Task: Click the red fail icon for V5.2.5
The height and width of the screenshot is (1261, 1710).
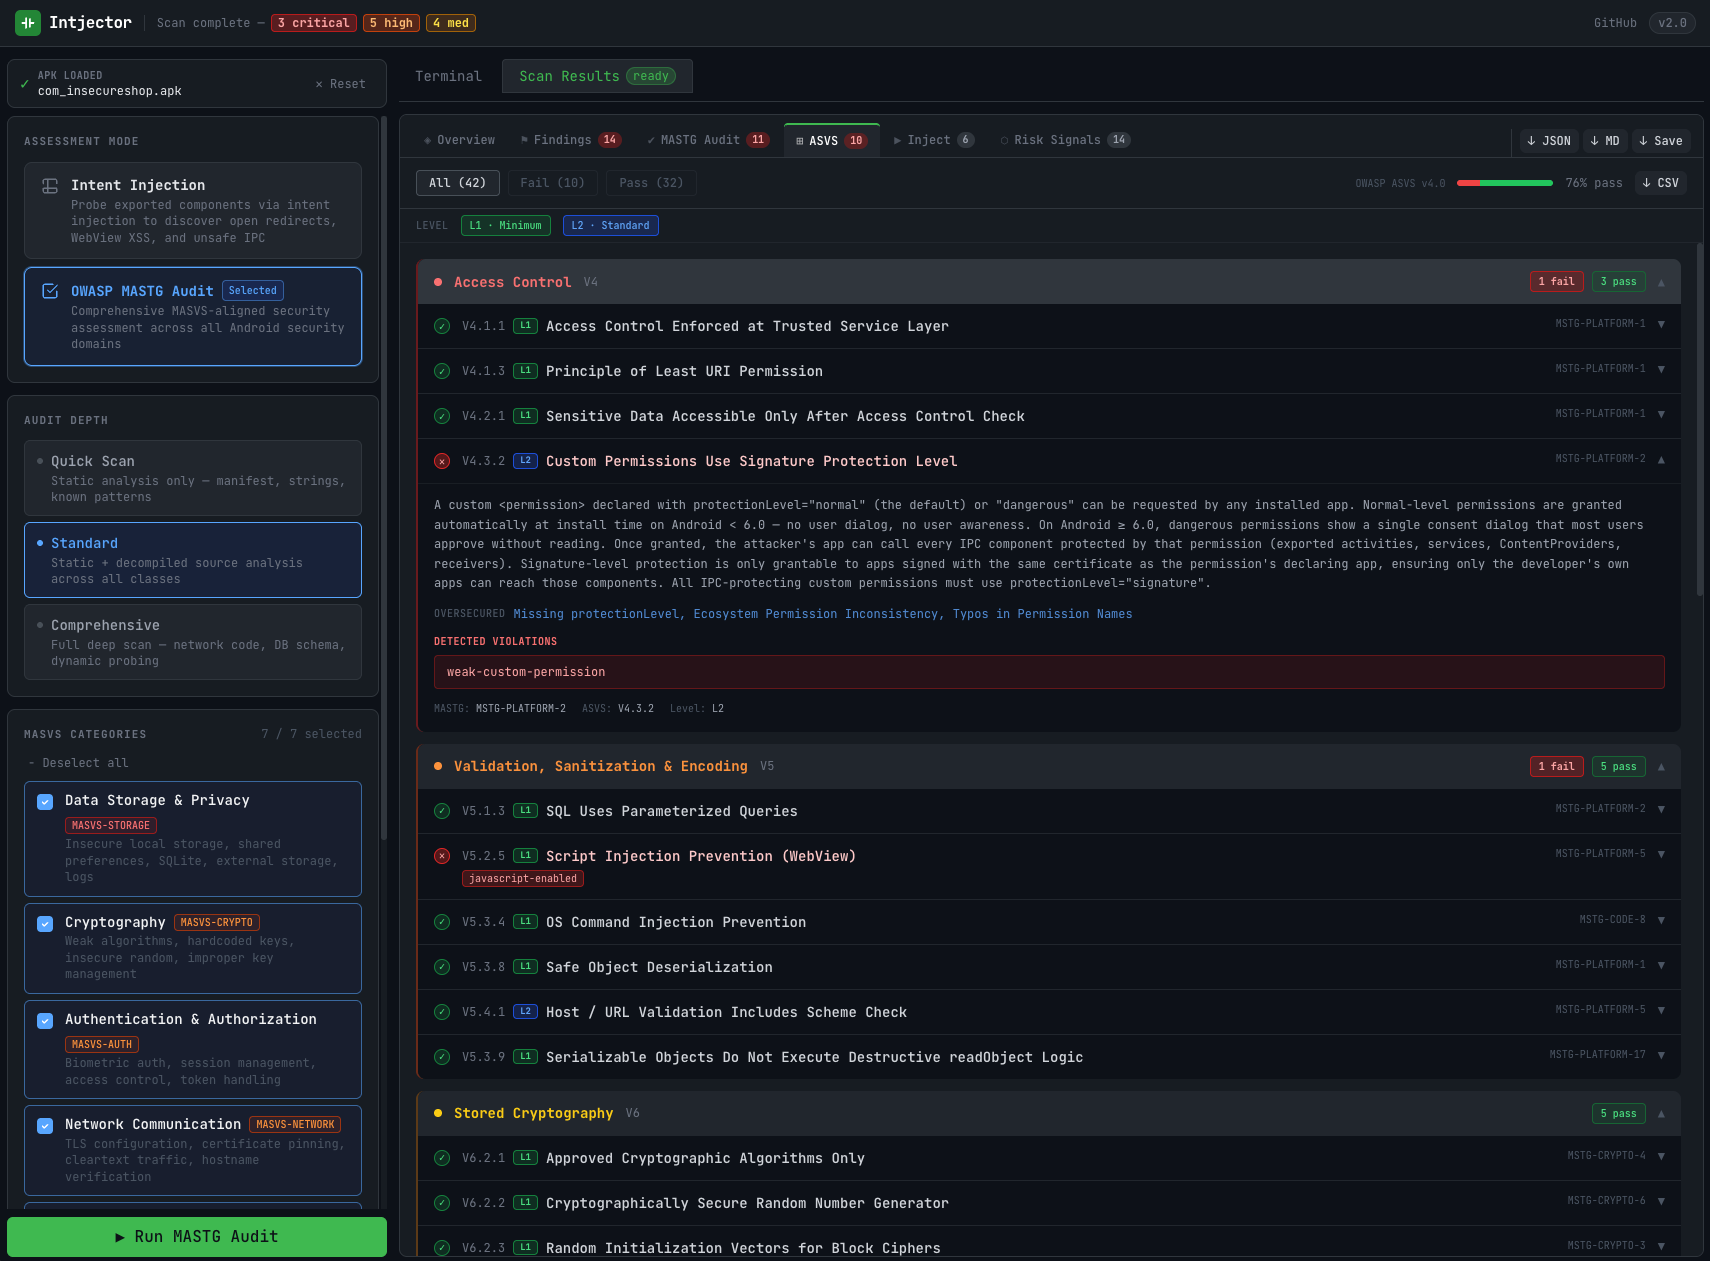Action: click(442, 856)
